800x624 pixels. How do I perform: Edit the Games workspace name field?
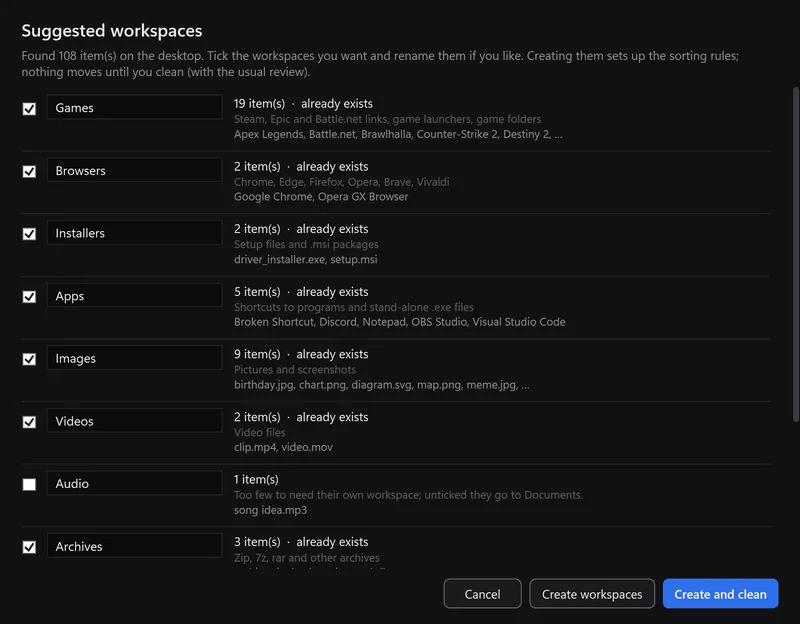(135, 108)
